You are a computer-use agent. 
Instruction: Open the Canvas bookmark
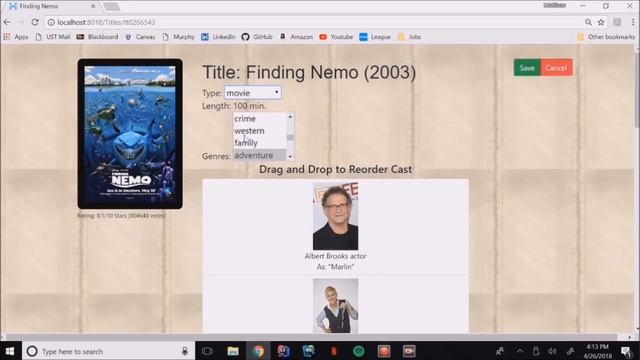tap(140, 37)
